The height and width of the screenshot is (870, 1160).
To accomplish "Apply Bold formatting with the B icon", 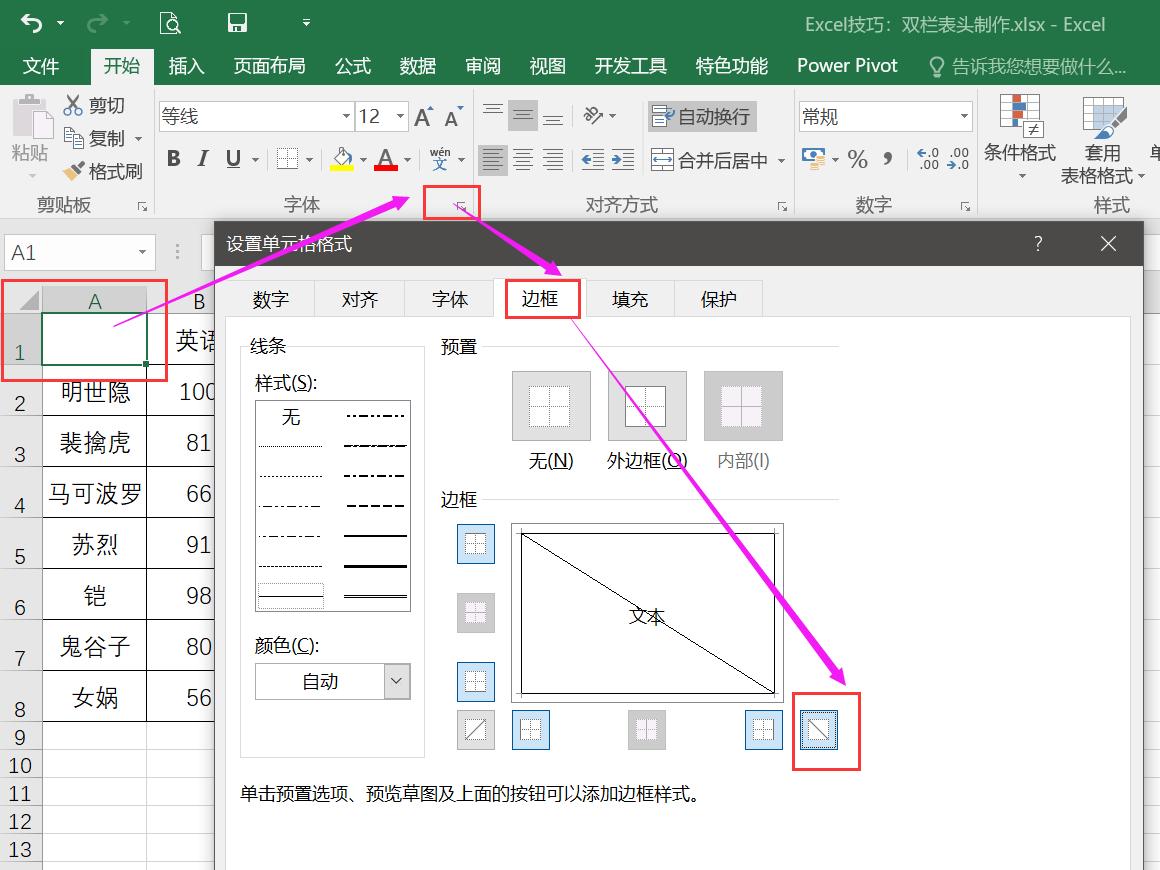I will coord(172,158).
